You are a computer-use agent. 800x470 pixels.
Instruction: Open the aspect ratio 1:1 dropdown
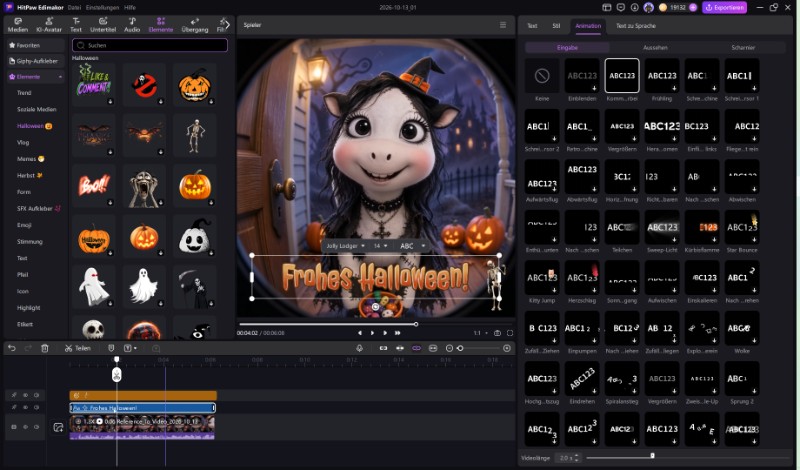(480, 333)
